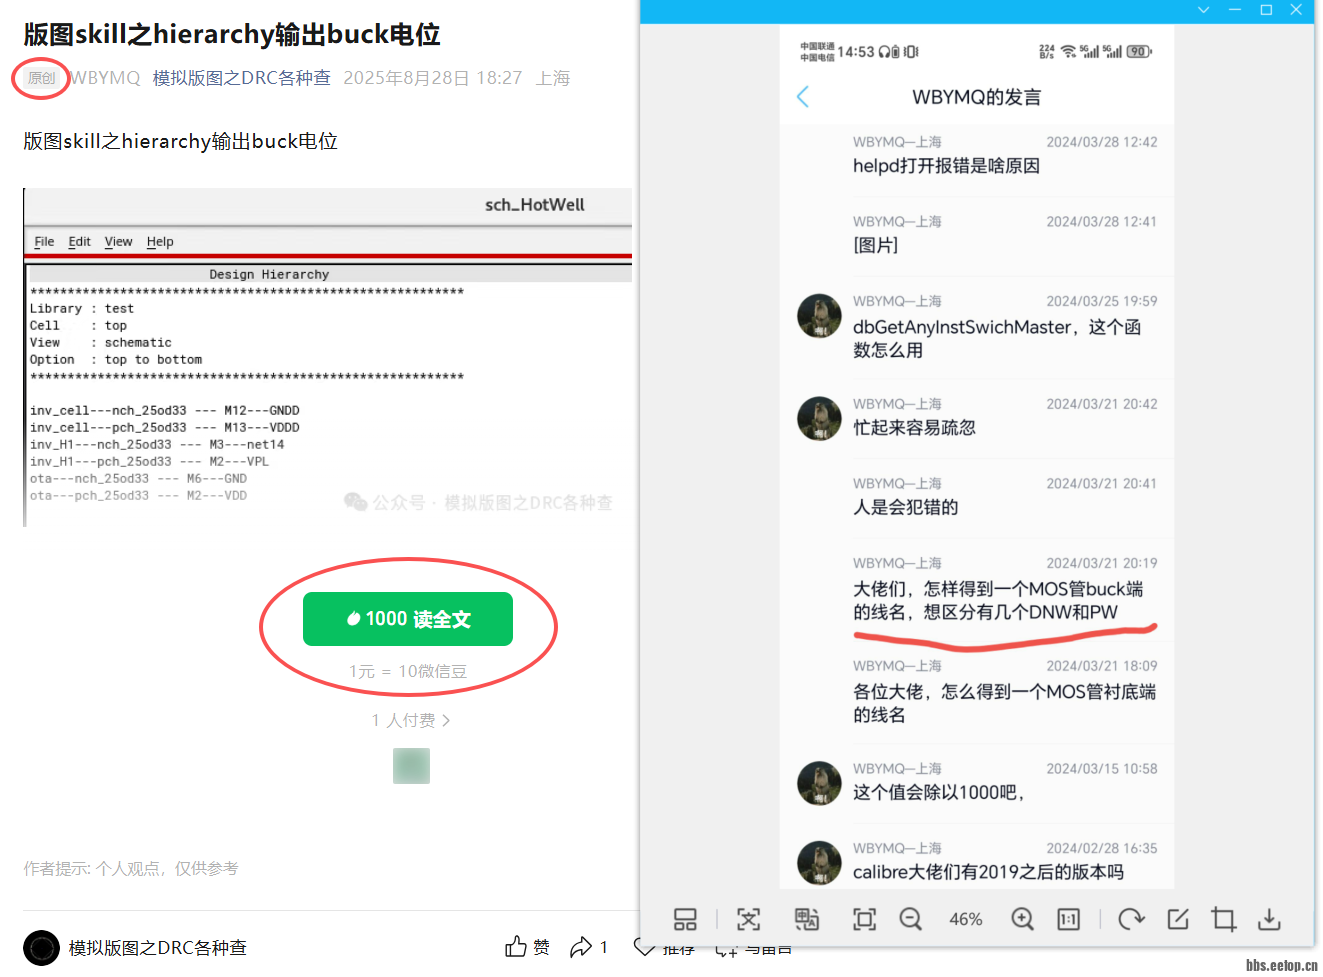1323x977 pixels.
Task: Open the 46% zoom level control
Action: tap(965, 919)
